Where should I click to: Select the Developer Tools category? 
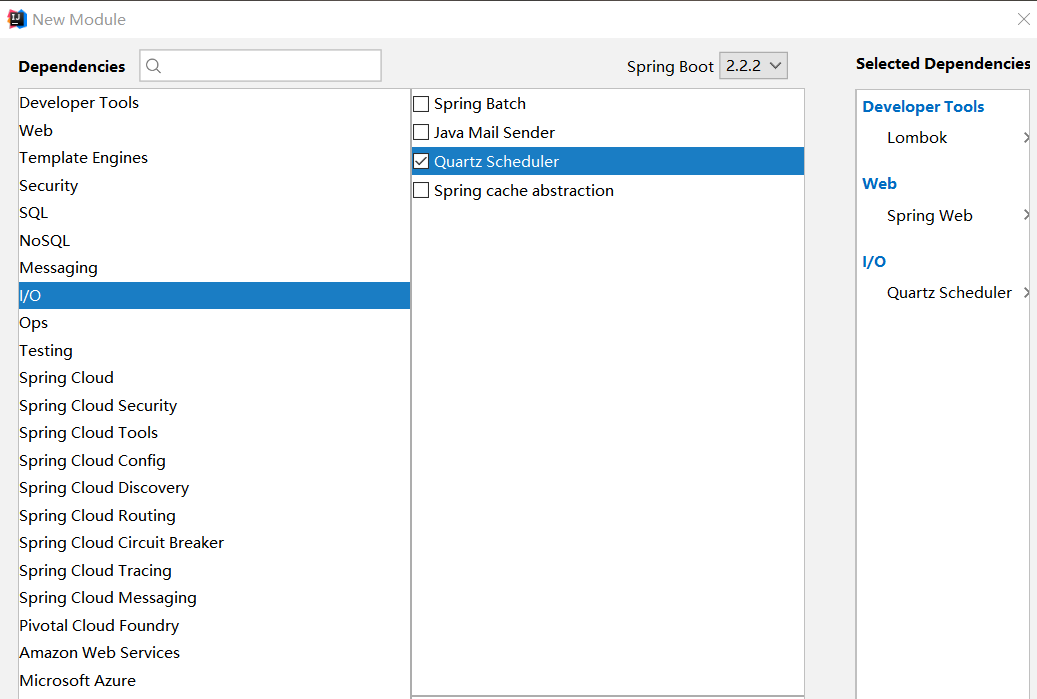point(214,103)
